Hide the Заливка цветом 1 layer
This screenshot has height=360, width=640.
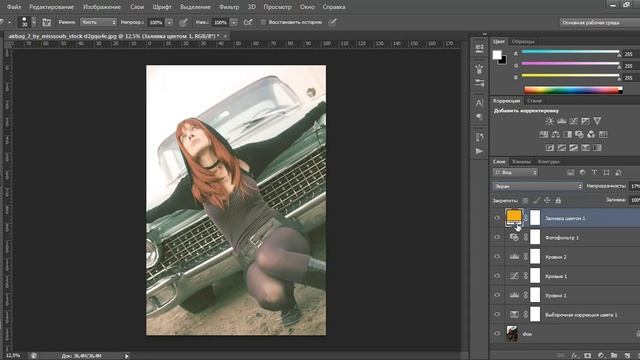pyautogui.click(x=497, y=218)
